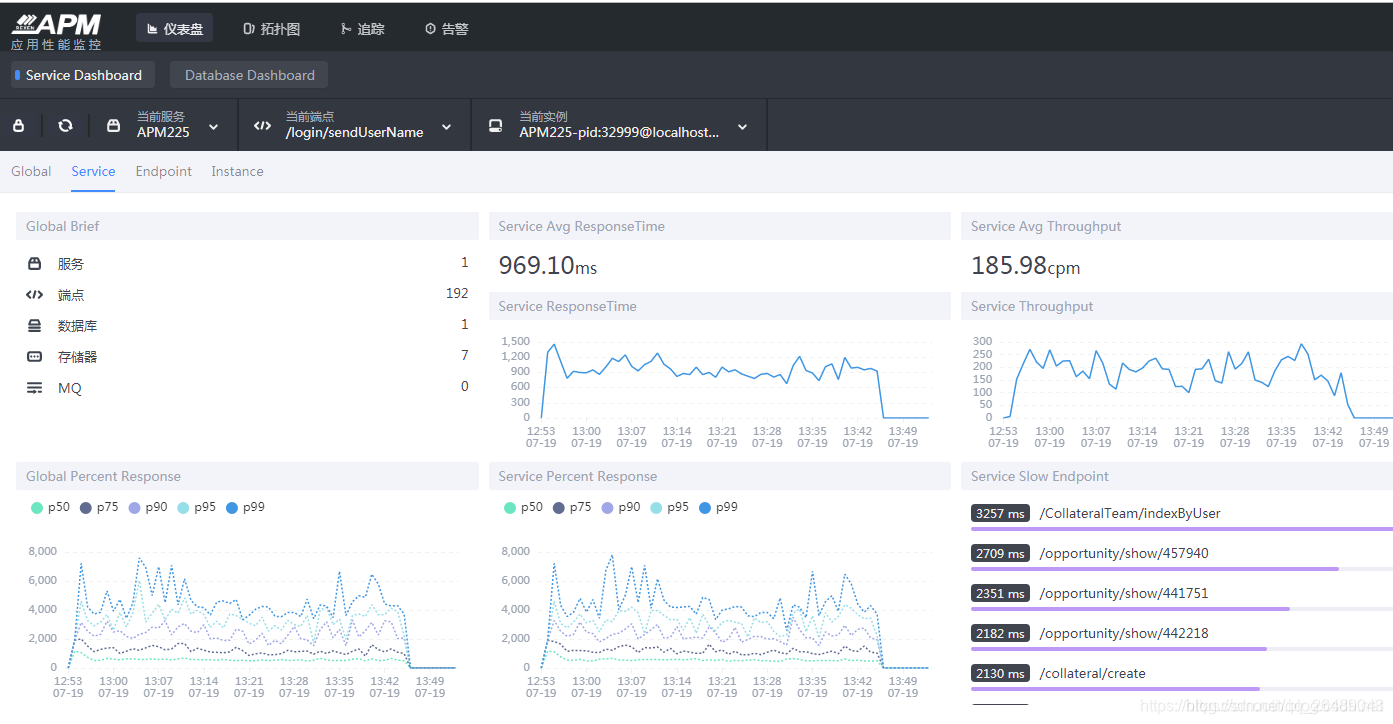Click the 端点 code icon in Global Brief

pyautogui.click(x=35, y=295)
